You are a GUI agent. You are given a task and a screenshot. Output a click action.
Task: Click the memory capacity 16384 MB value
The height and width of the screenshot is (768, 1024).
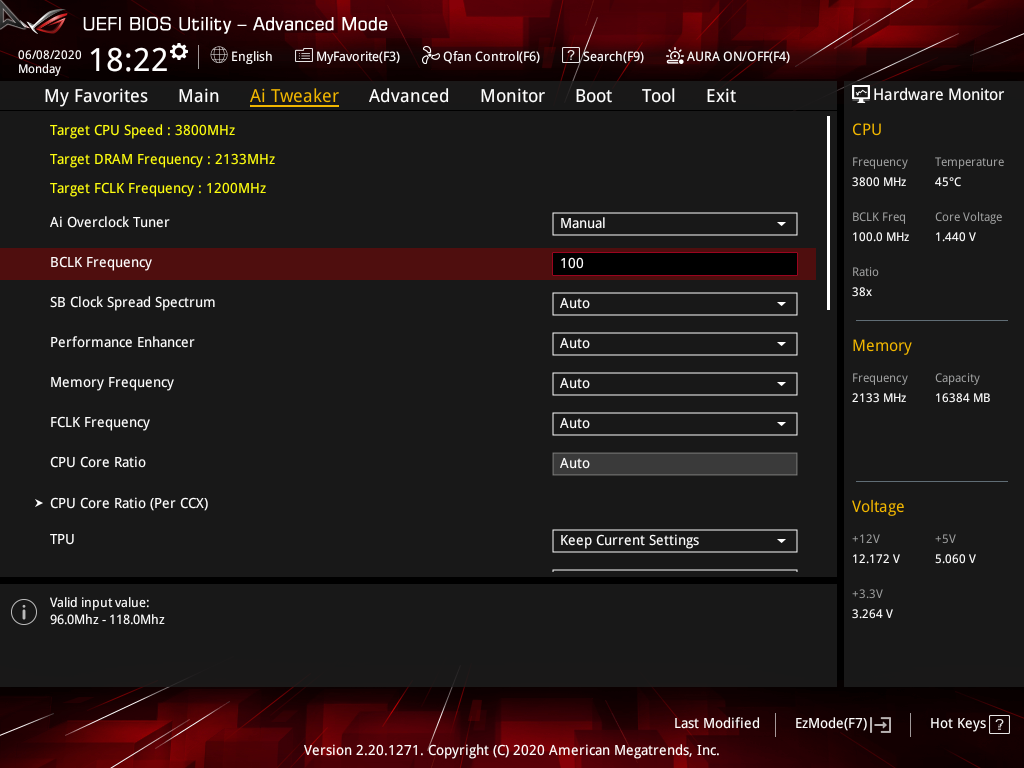[962, 398]
